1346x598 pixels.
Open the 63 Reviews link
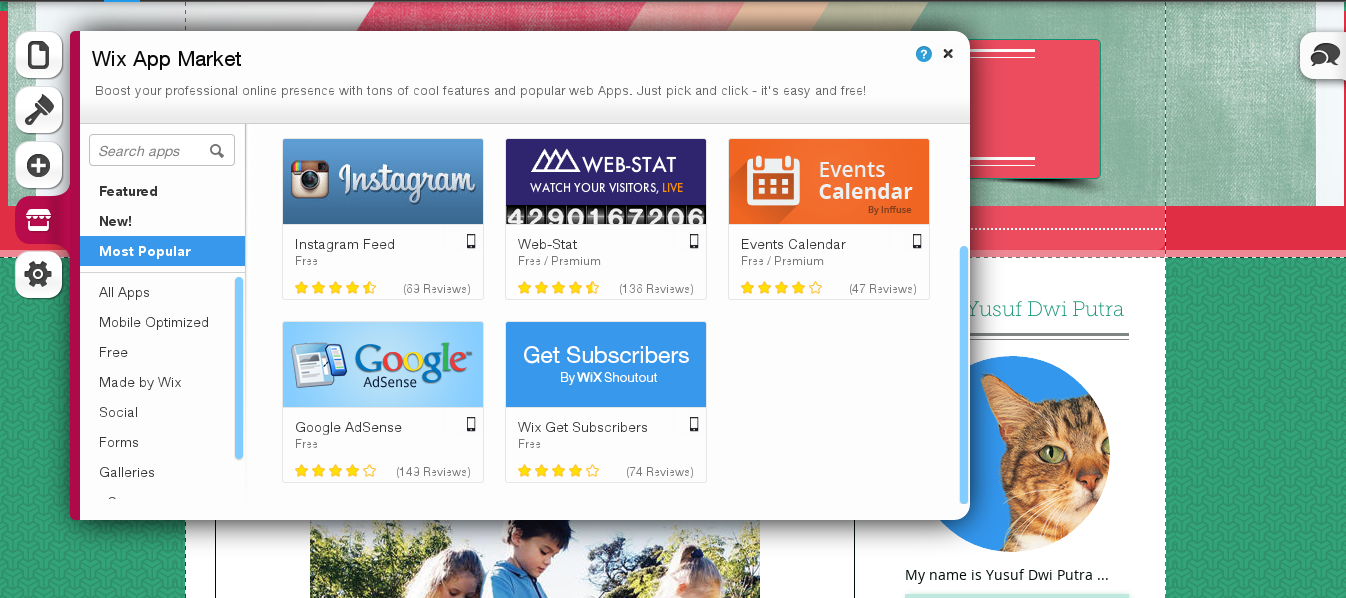click(437, 289)
